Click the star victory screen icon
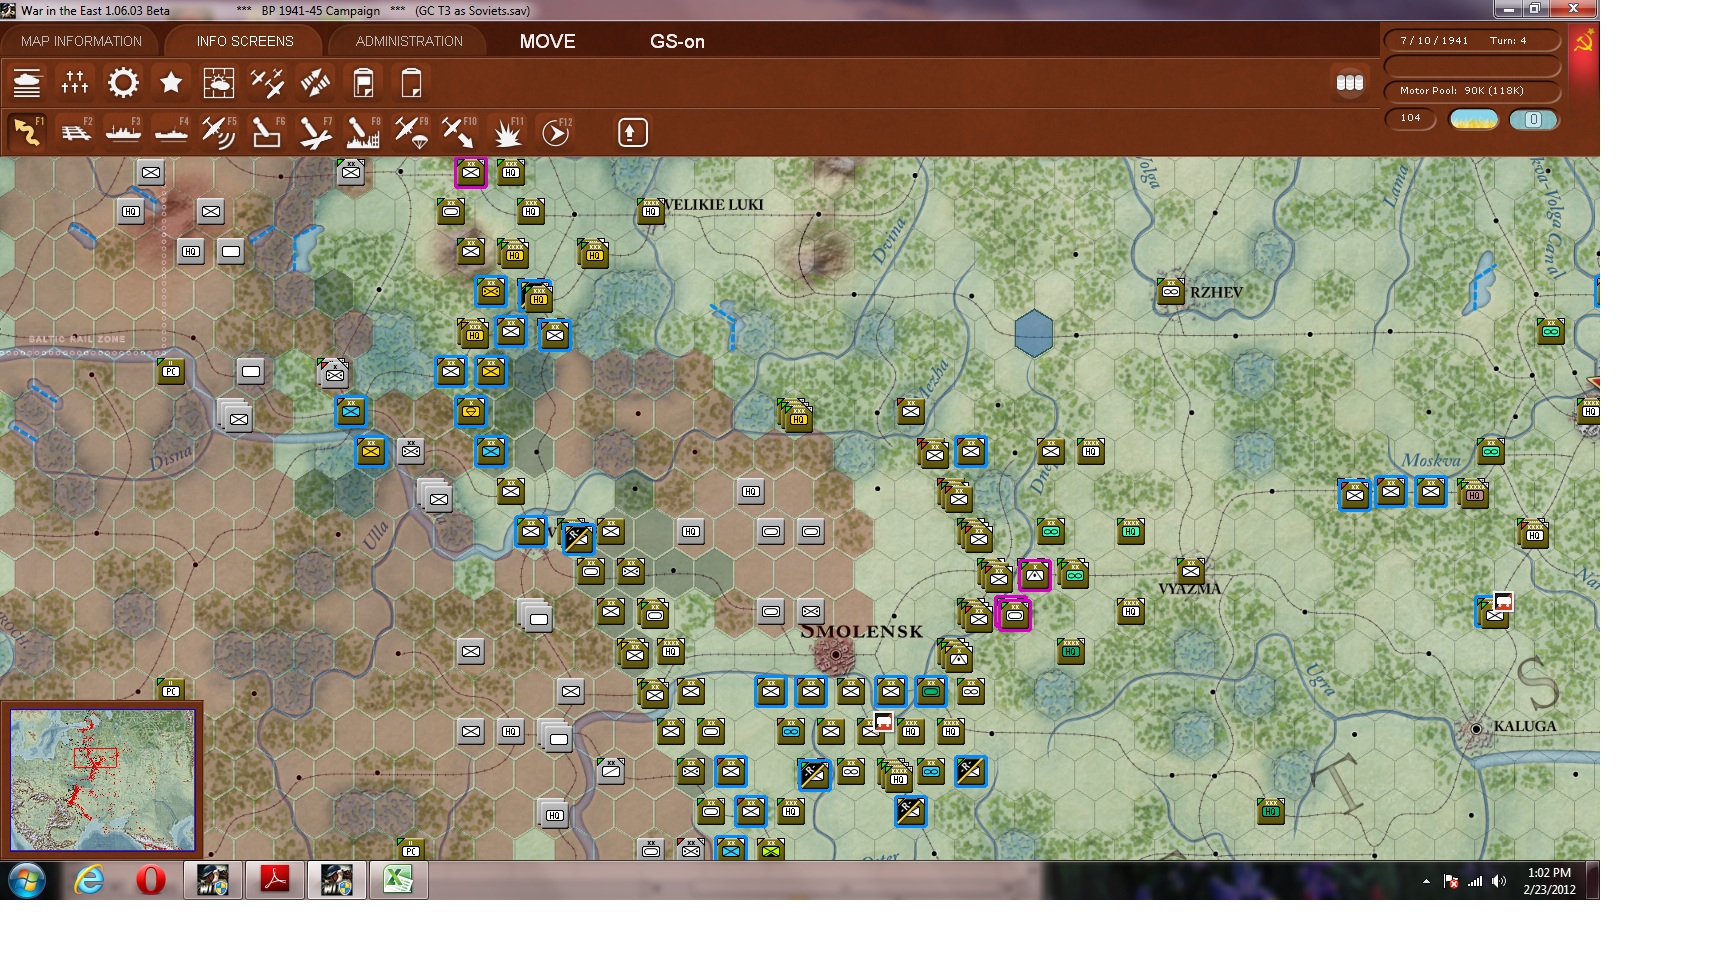Viewport: 1710px width, 964px height. (171, 83)
